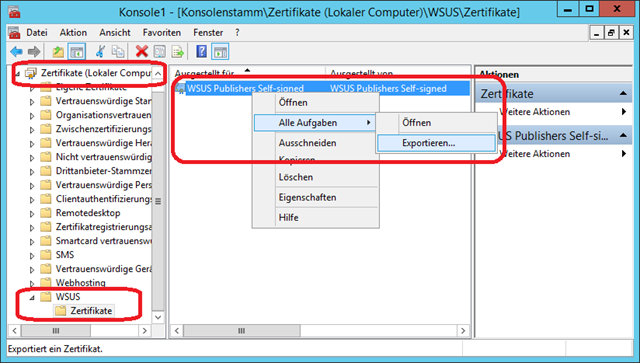This screenshot has width=640, height=363.
Task: Open the Aktion menu
Action: pyautogui.click(x=73, y=33)
